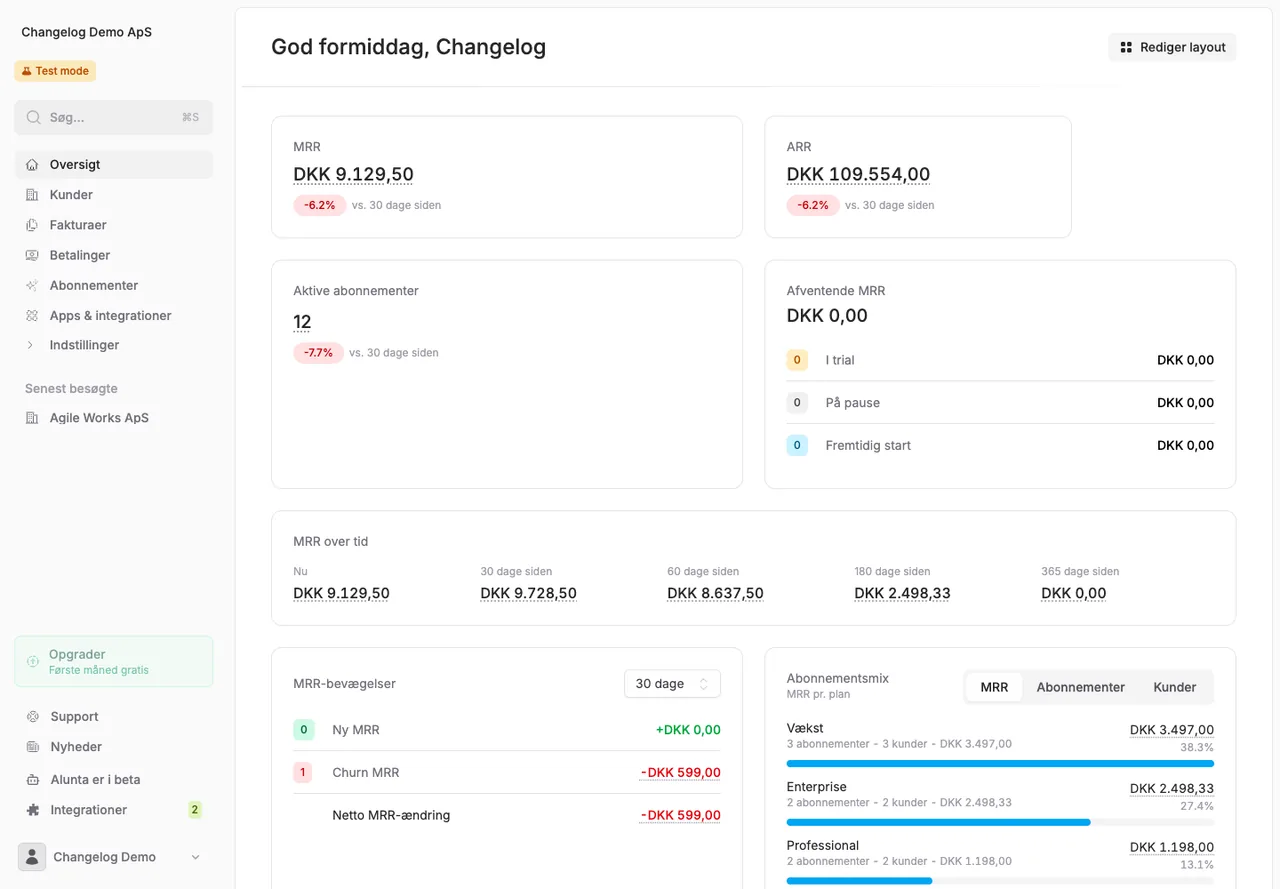Open the 30 dage period dropdown
Image resolution: width=1280 pixels, height=889 pixels.
point(672,684)
